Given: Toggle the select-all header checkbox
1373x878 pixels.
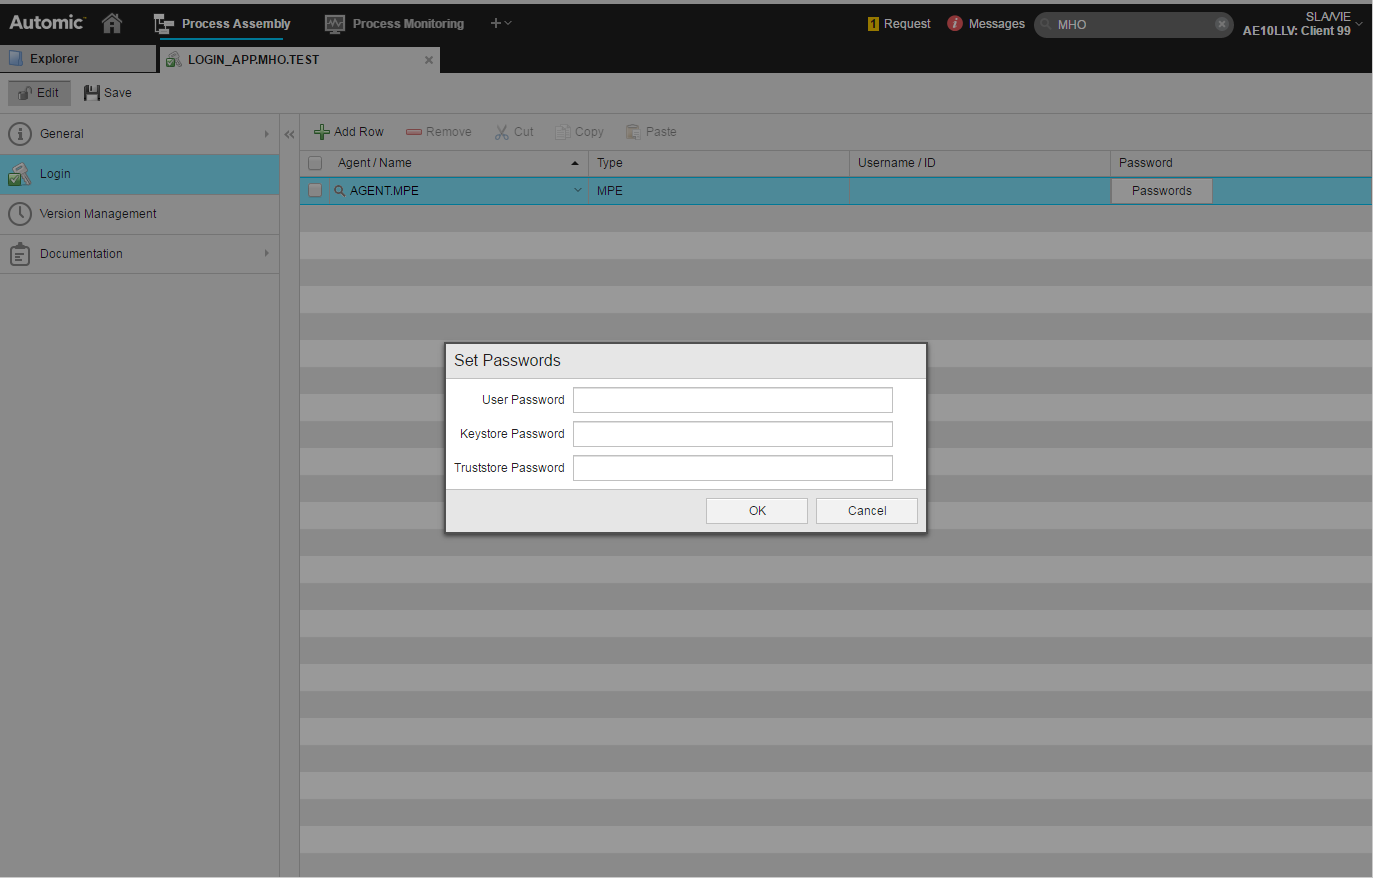Looking at the screenshot, I should (x=315, y=163).
